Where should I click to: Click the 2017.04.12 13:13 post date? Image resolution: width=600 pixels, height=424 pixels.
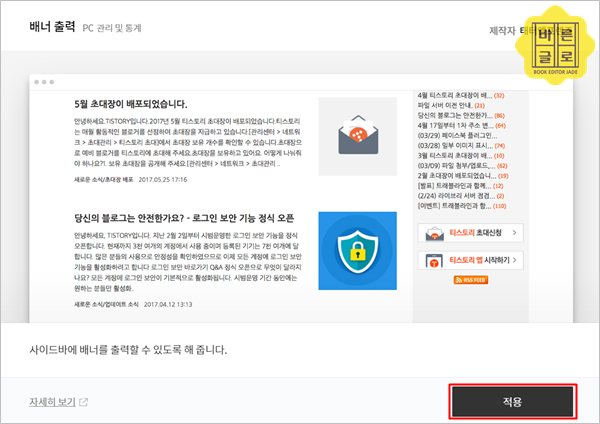coord(168,304)
